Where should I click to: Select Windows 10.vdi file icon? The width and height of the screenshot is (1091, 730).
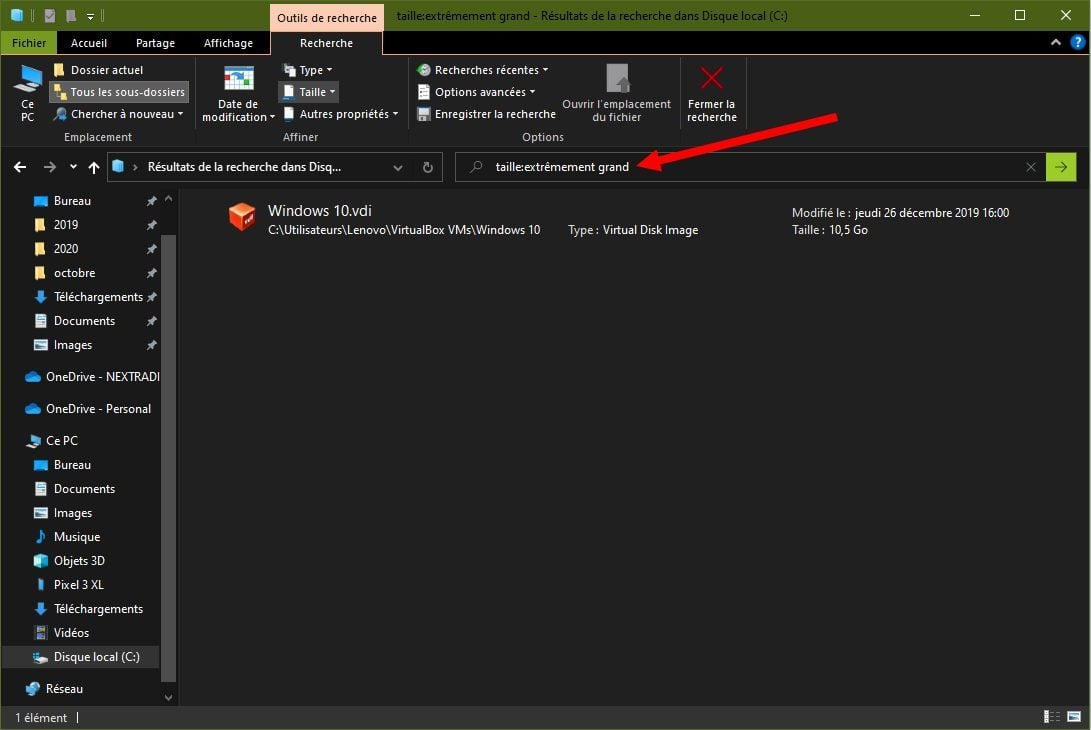[x=242, y=216]
